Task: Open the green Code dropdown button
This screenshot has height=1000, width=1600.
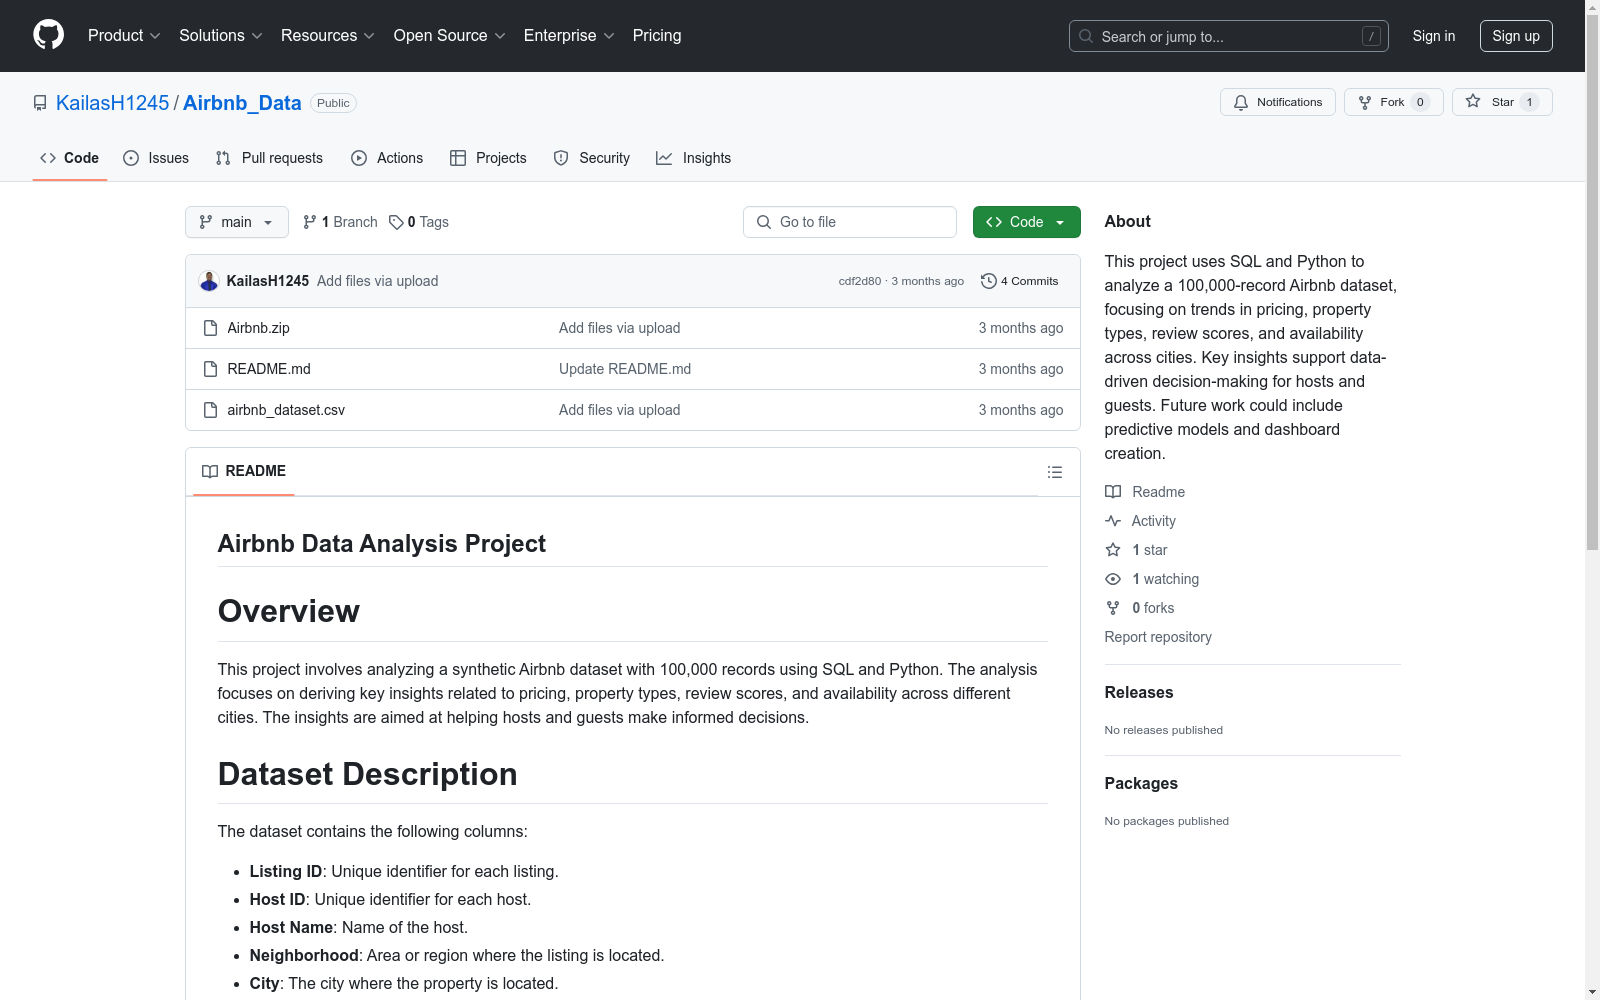Action: coord(1026,222)
